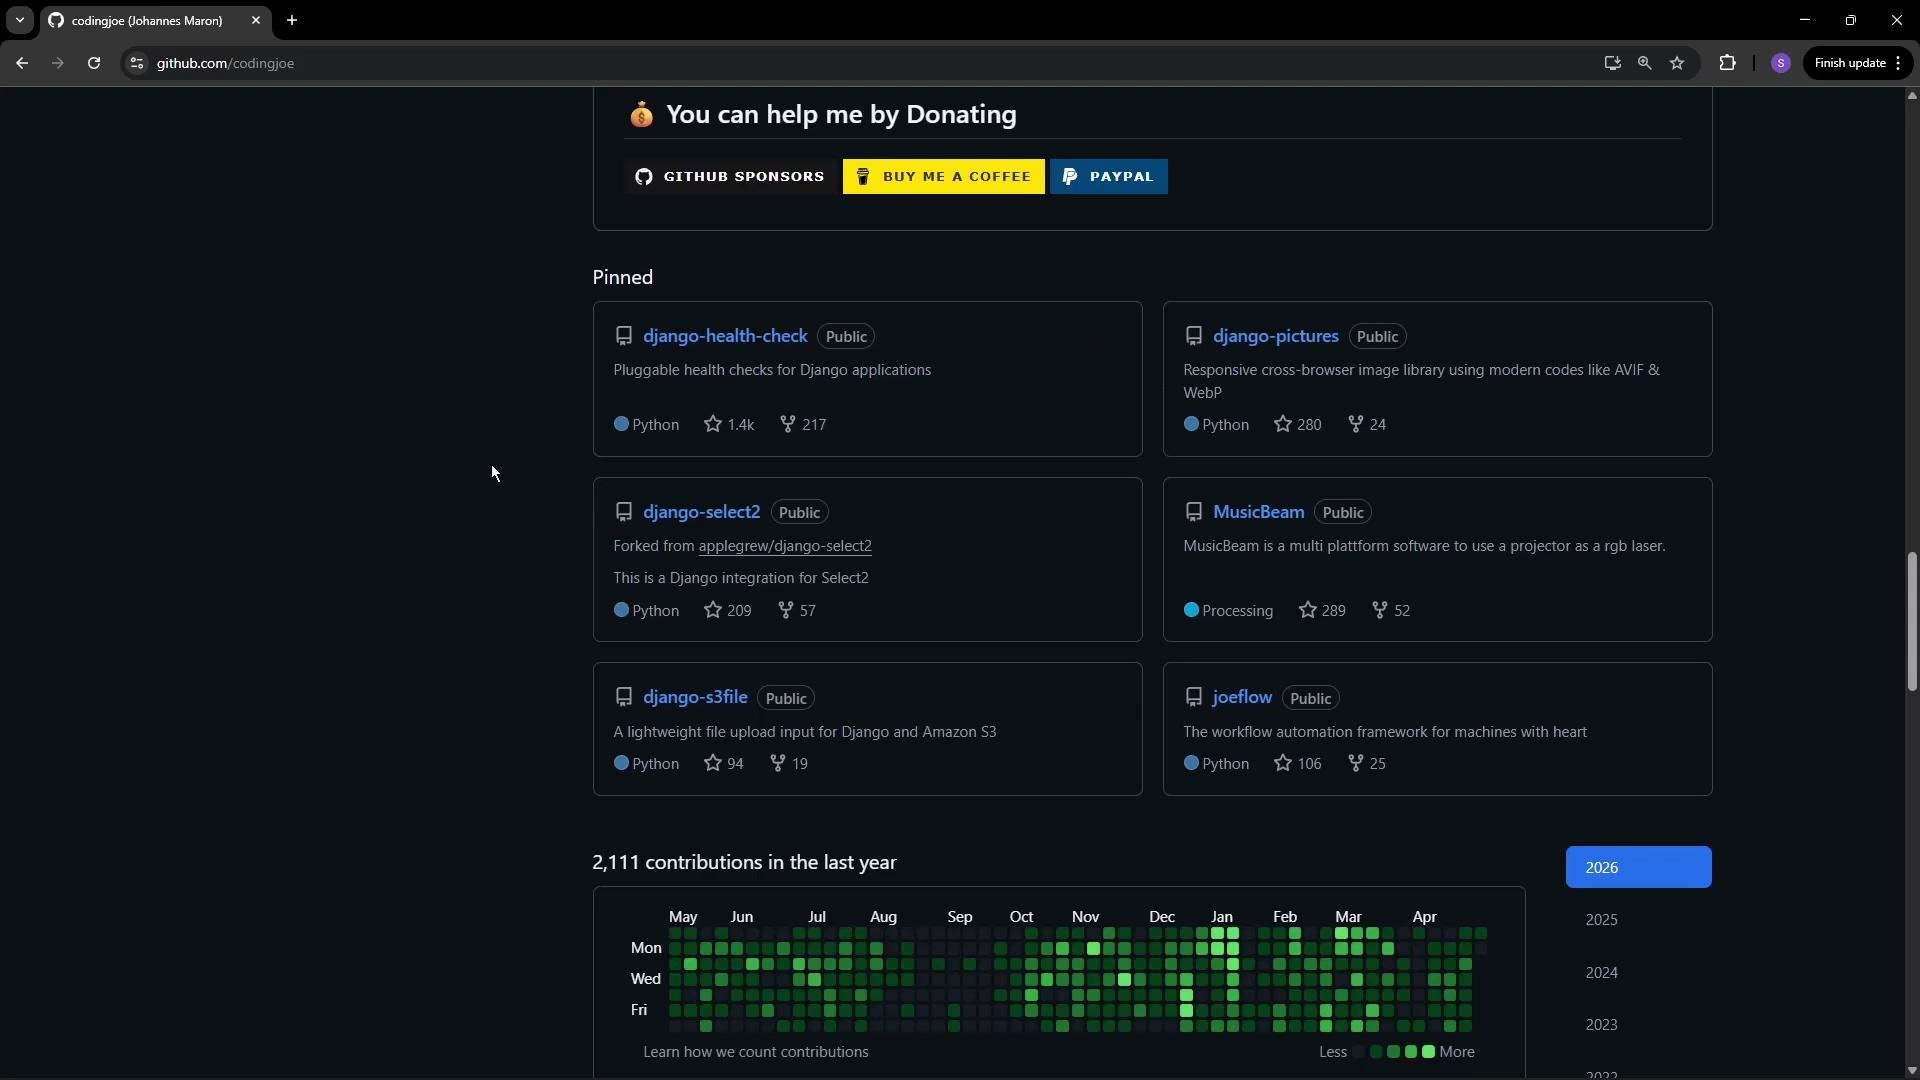The image size is (1920, 1080).
Task: Click the "2,111 contributions in the last year" heading
Action: pos(744,863)
